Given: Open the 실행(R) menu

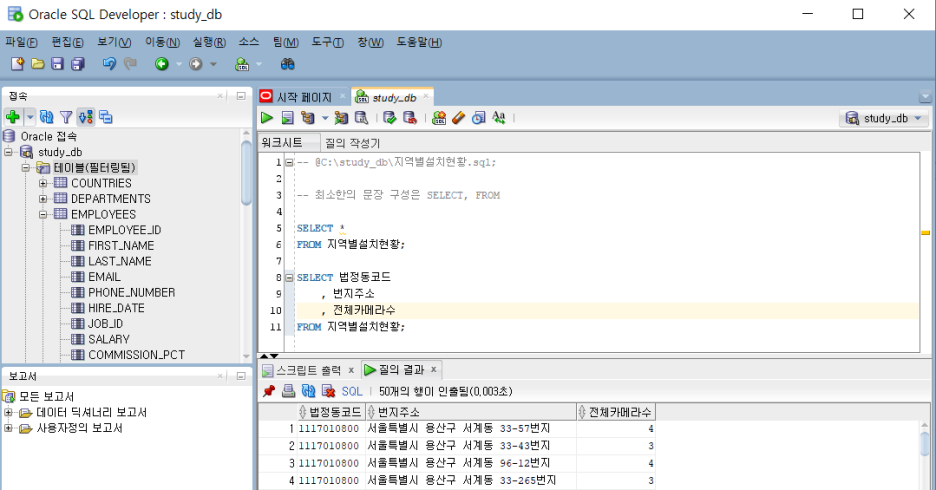Looking at the screenshot, I should tap(209, 42).
